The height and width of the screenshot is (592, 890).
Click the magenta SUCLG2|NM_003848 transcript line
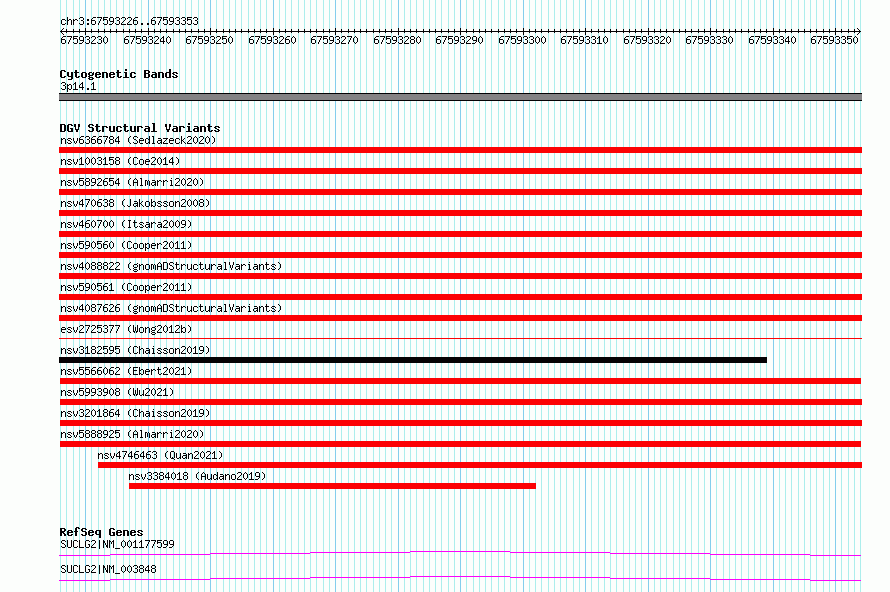[x=460, y=578]
